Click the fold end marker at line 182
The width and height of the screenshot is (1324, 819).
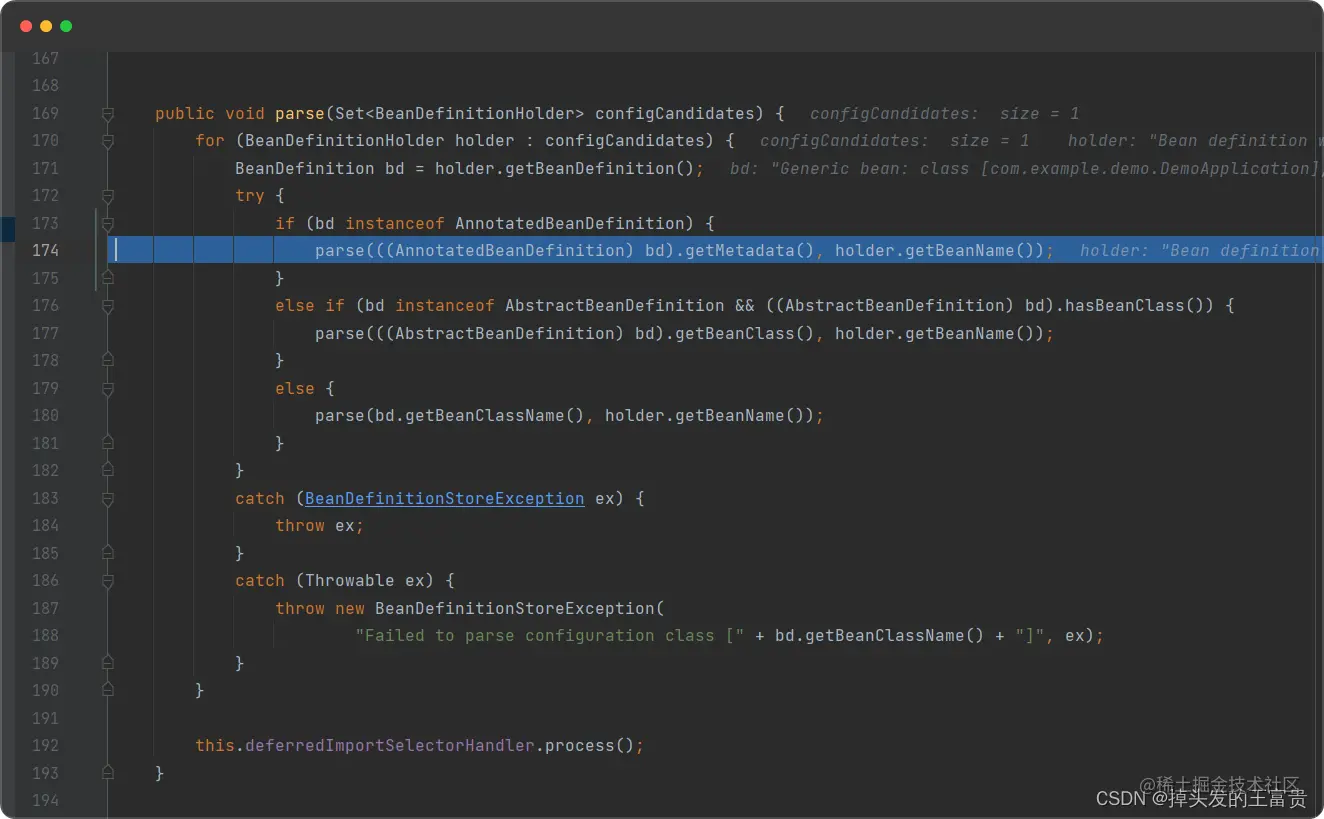click(x=108, y=470)
